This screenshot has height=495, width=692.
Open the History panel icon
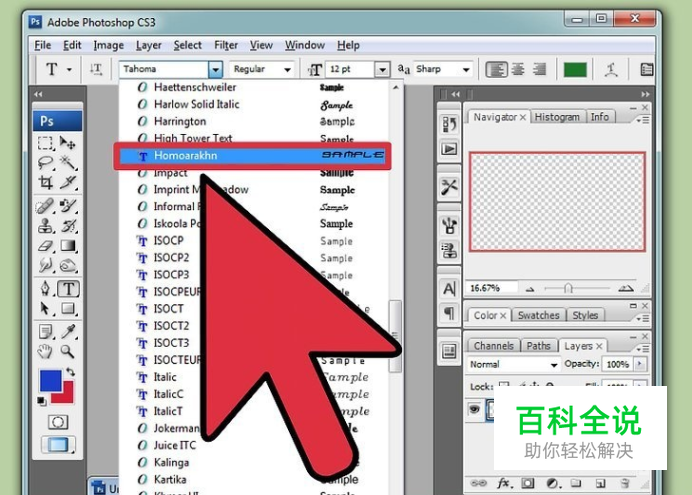[x=449, y=124]
